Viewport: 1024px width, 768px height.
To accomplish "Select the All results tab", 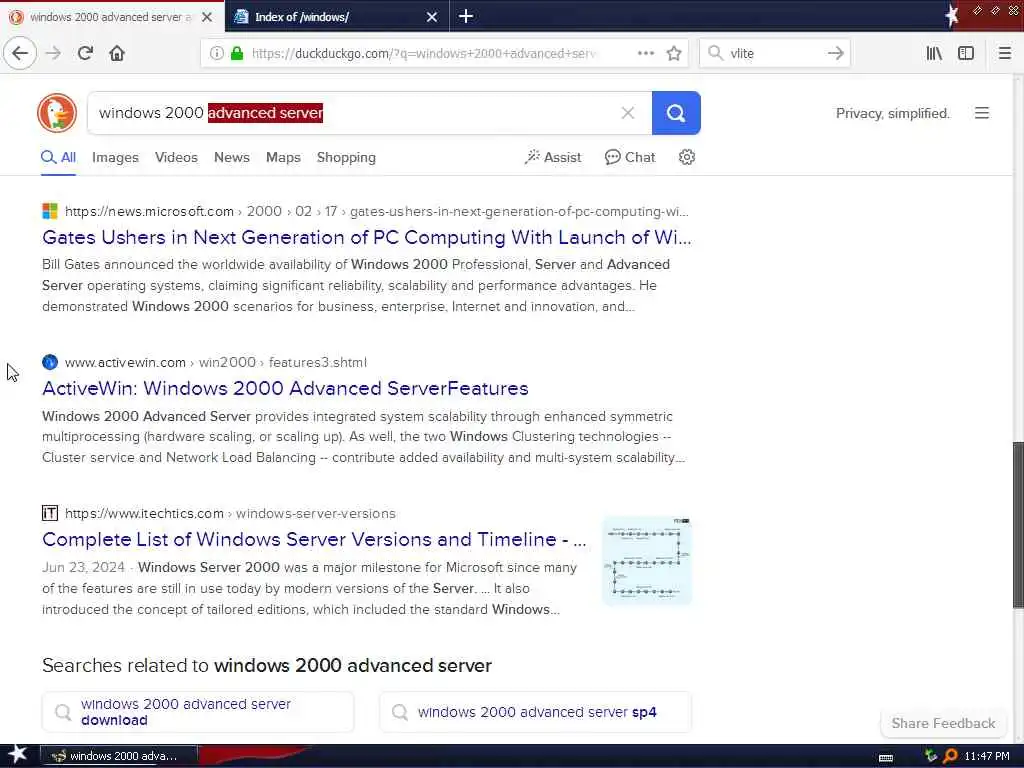I will click(x=59, y=157).
